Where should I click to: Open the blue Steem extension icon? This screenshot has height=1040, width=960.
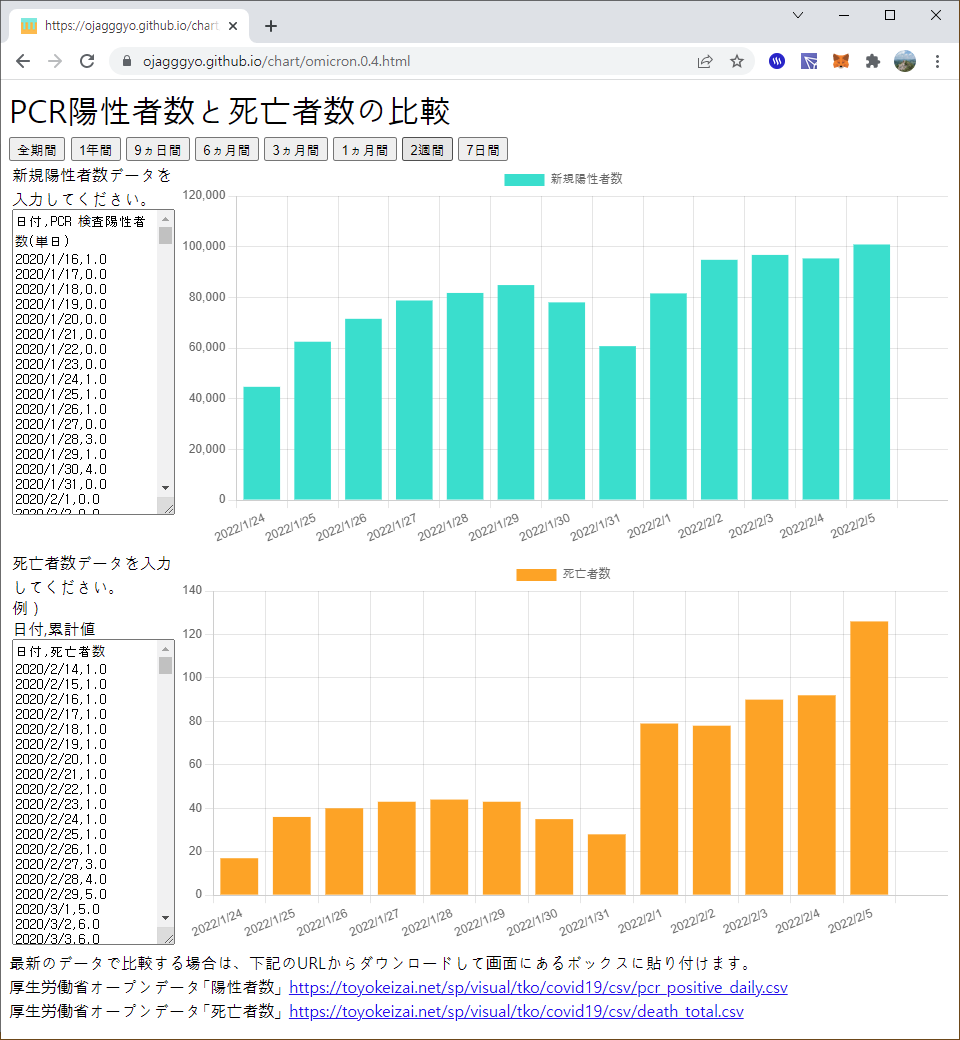coord(777,62)
